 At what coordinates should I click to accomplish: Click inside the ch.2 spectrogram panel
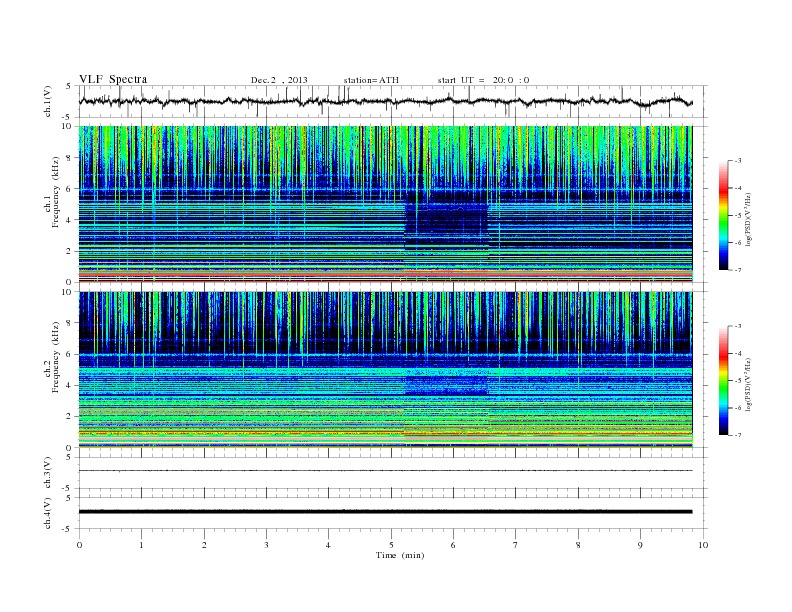385,370
